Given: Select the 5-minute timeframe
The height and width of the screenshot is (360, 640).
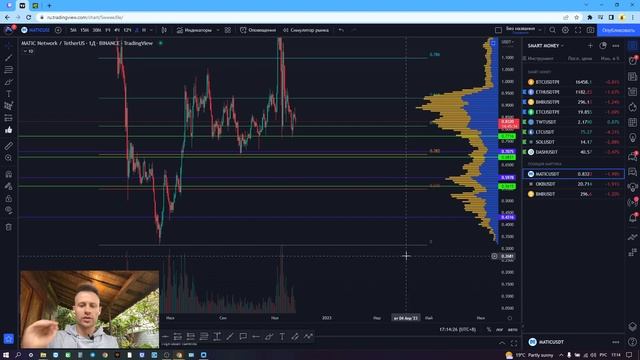Looking at the screenshot, I should click(x=73, y=30).
